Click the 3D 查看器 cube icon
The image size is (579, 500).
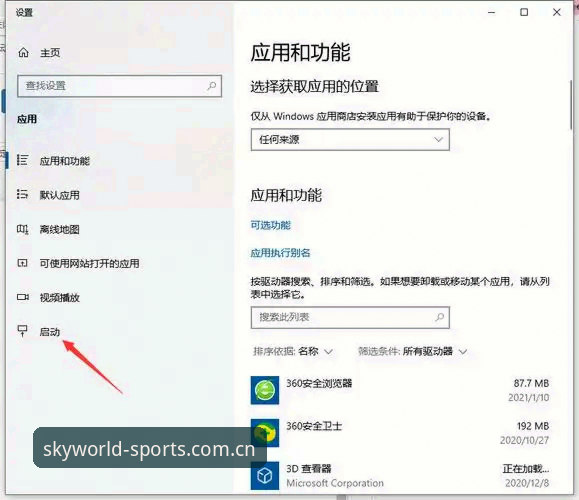tap(265, 476)
